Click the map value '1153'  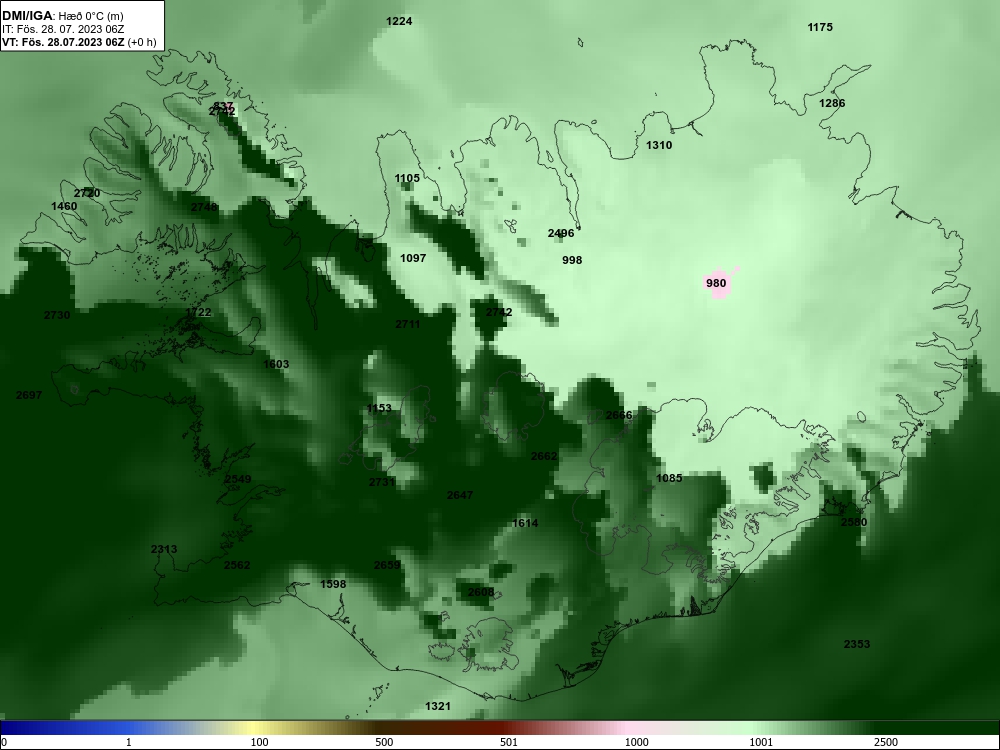pyautogui.click(x=379, y=409)
